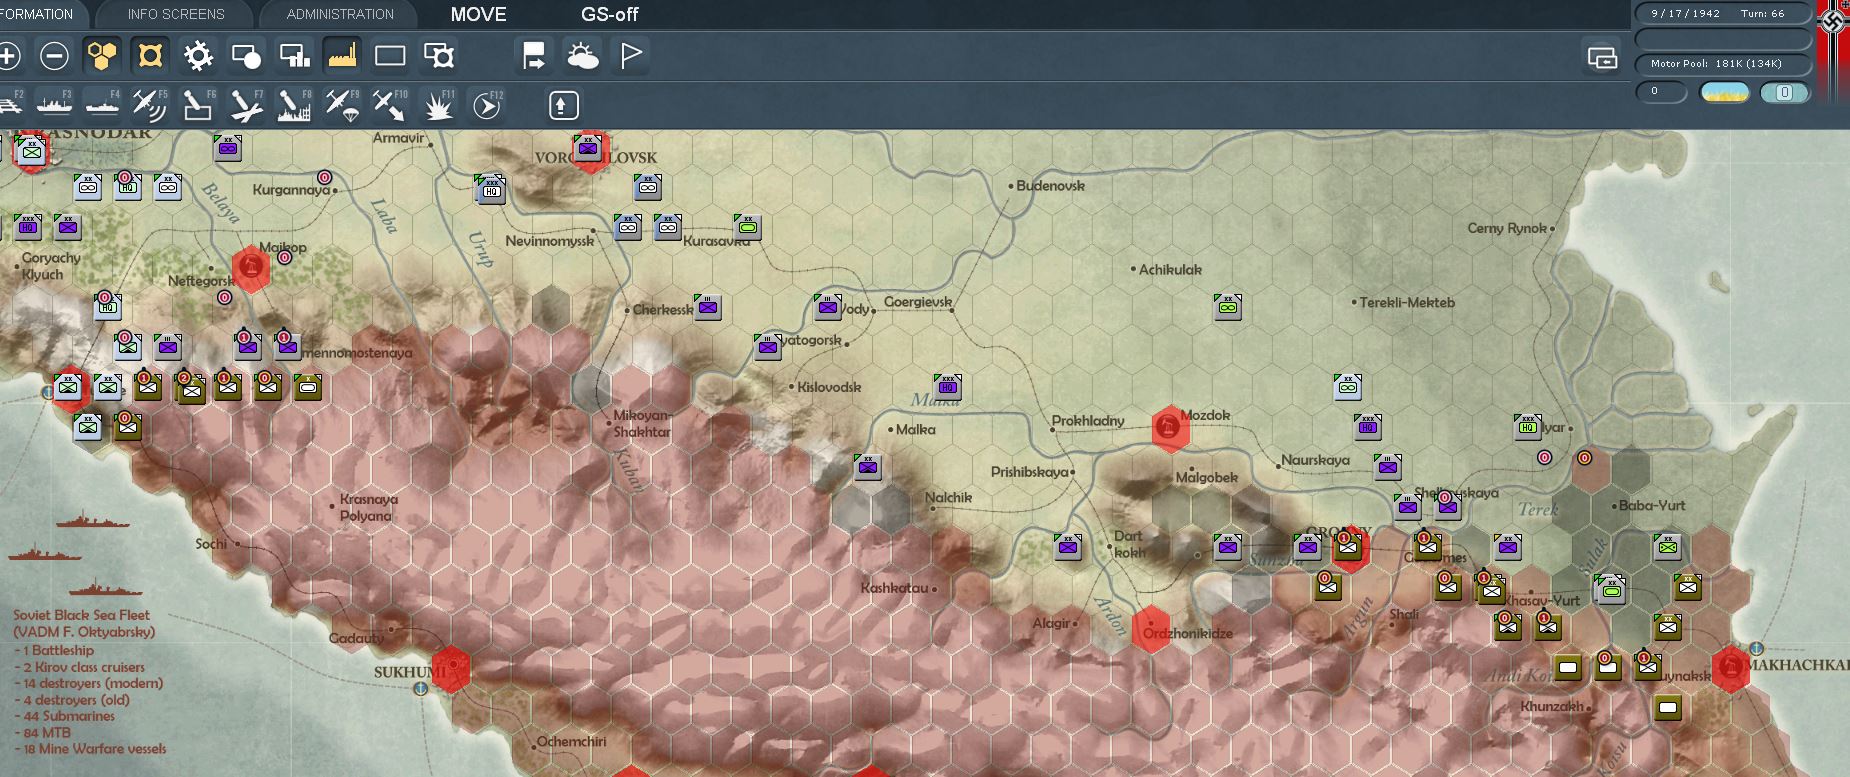Viewport: 1850px width, 777px height.
Task: Click the screen-with-bars display icon
Action: point(294,56)
